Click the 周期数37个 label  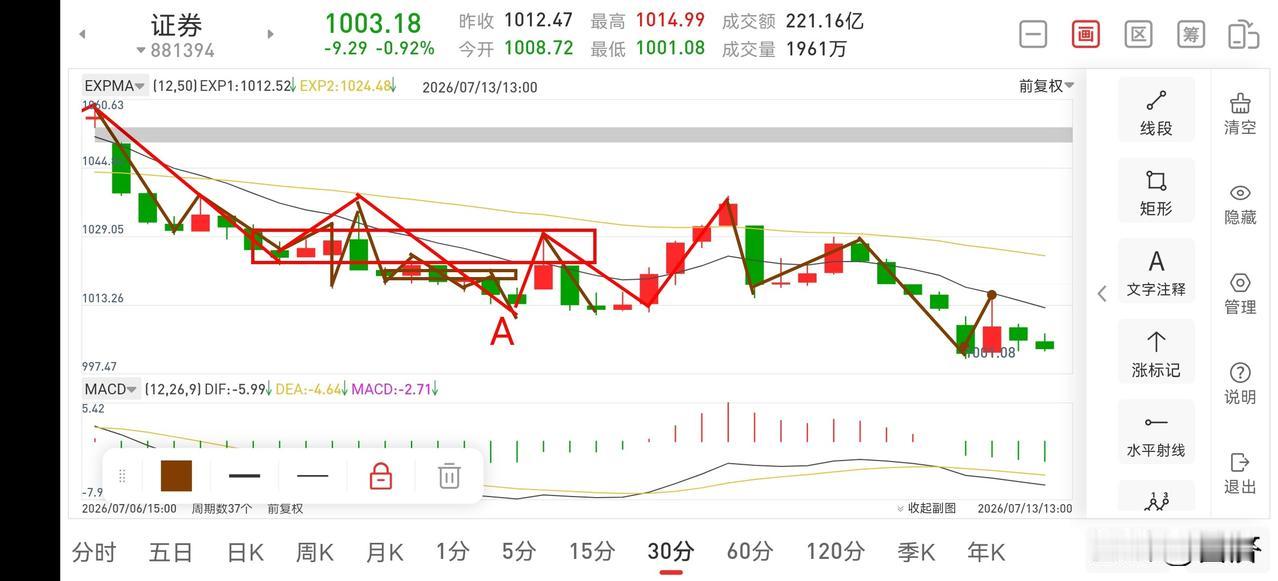tap(222, 508)
